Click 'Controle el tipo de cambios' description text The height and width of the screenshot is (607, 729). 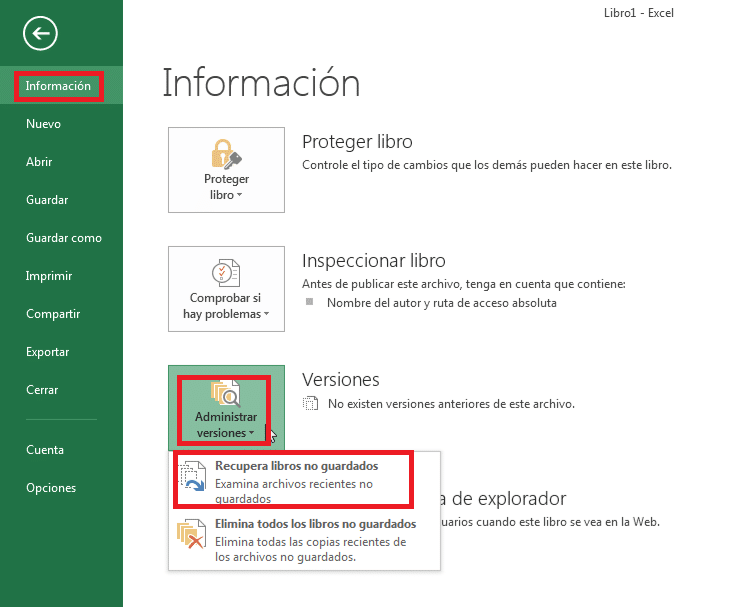[487, 165]
